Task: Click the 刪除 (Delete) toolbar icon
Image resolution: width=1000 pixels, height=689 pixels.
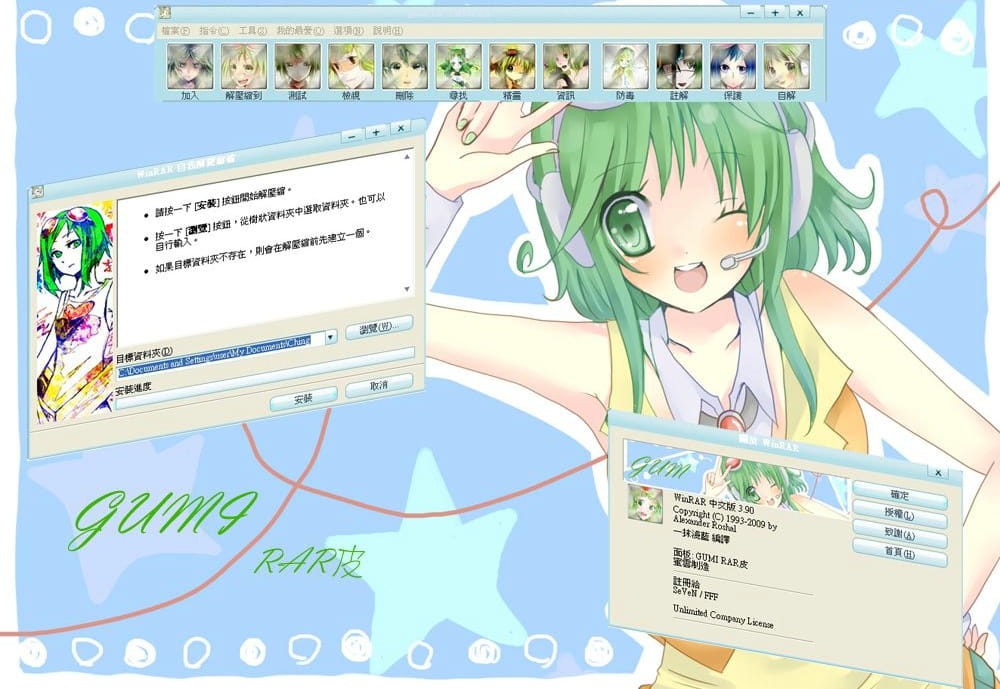Action: click(x=404, y=66)
